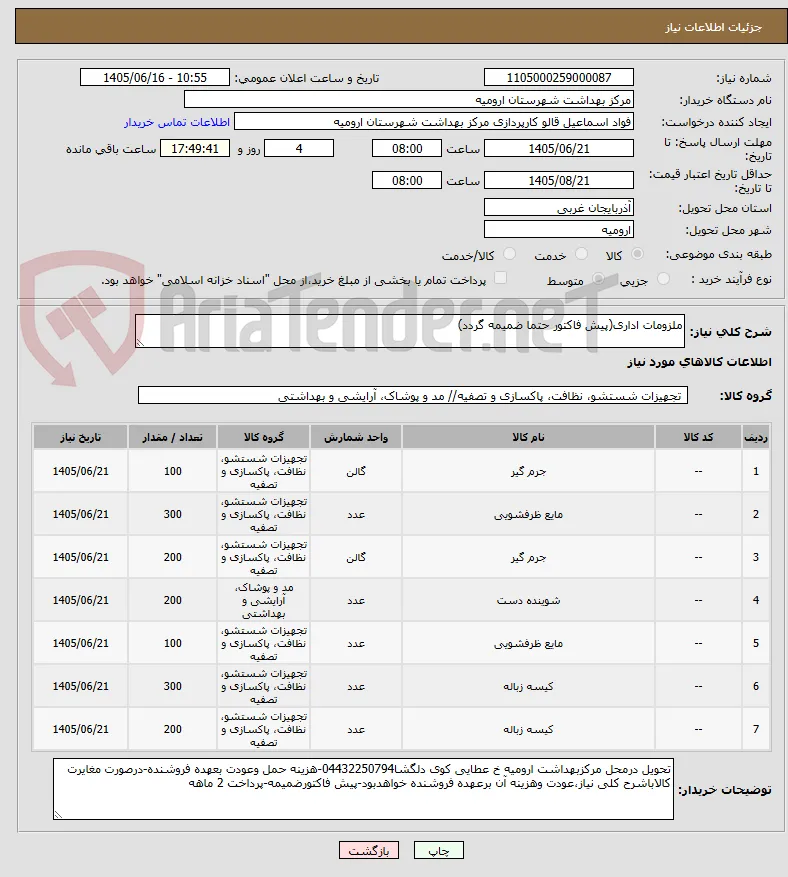Click the request creator field
Image resolution: width=788 pixels, height=877 pixels.
pyautogui.click(x=434, y=121)
